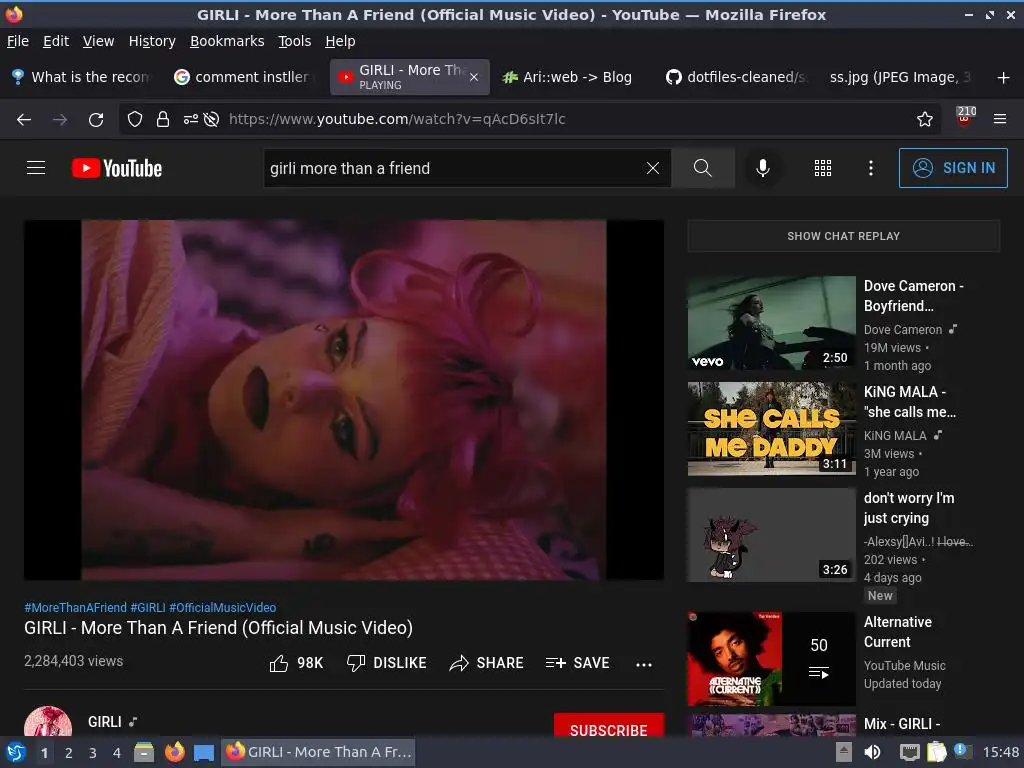This screenshot has height=768, width=1024.
Task: Open #MoreThanAFriend hashtag link
Action: [x=75, y=607]
